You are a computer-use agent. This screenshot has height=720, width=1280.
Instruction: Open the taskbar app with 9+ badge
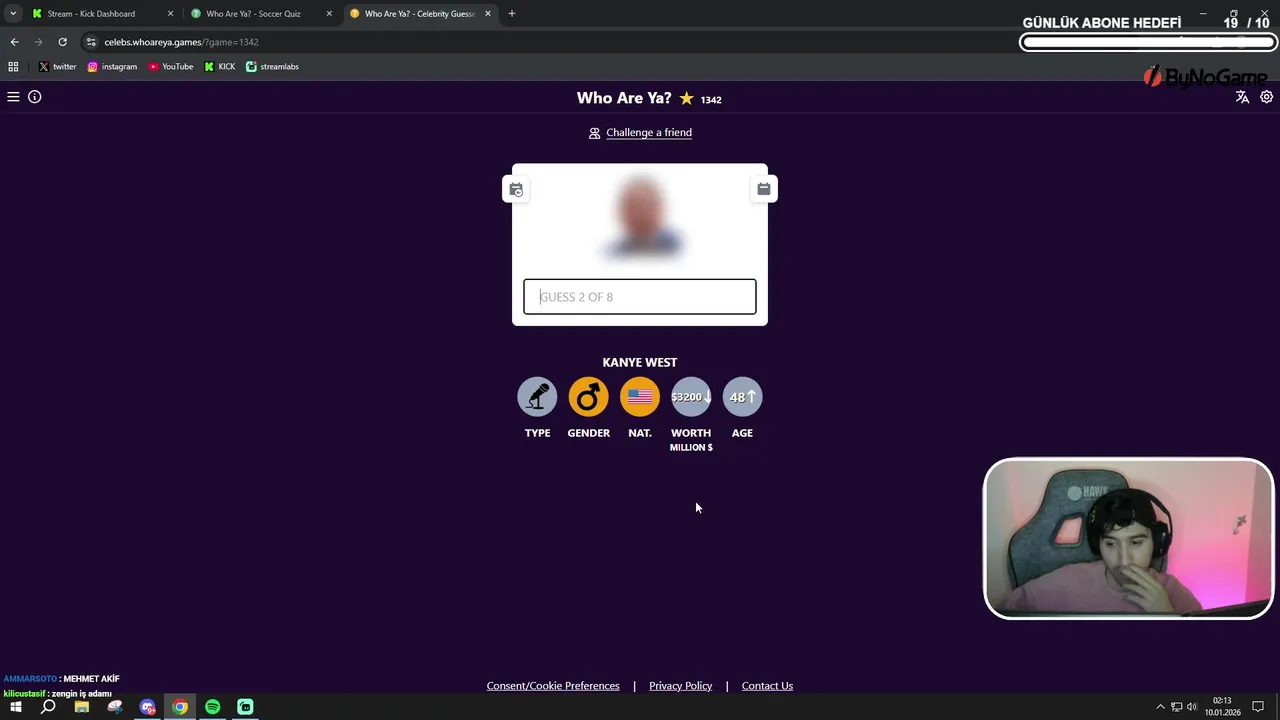[x=148, y=707]
